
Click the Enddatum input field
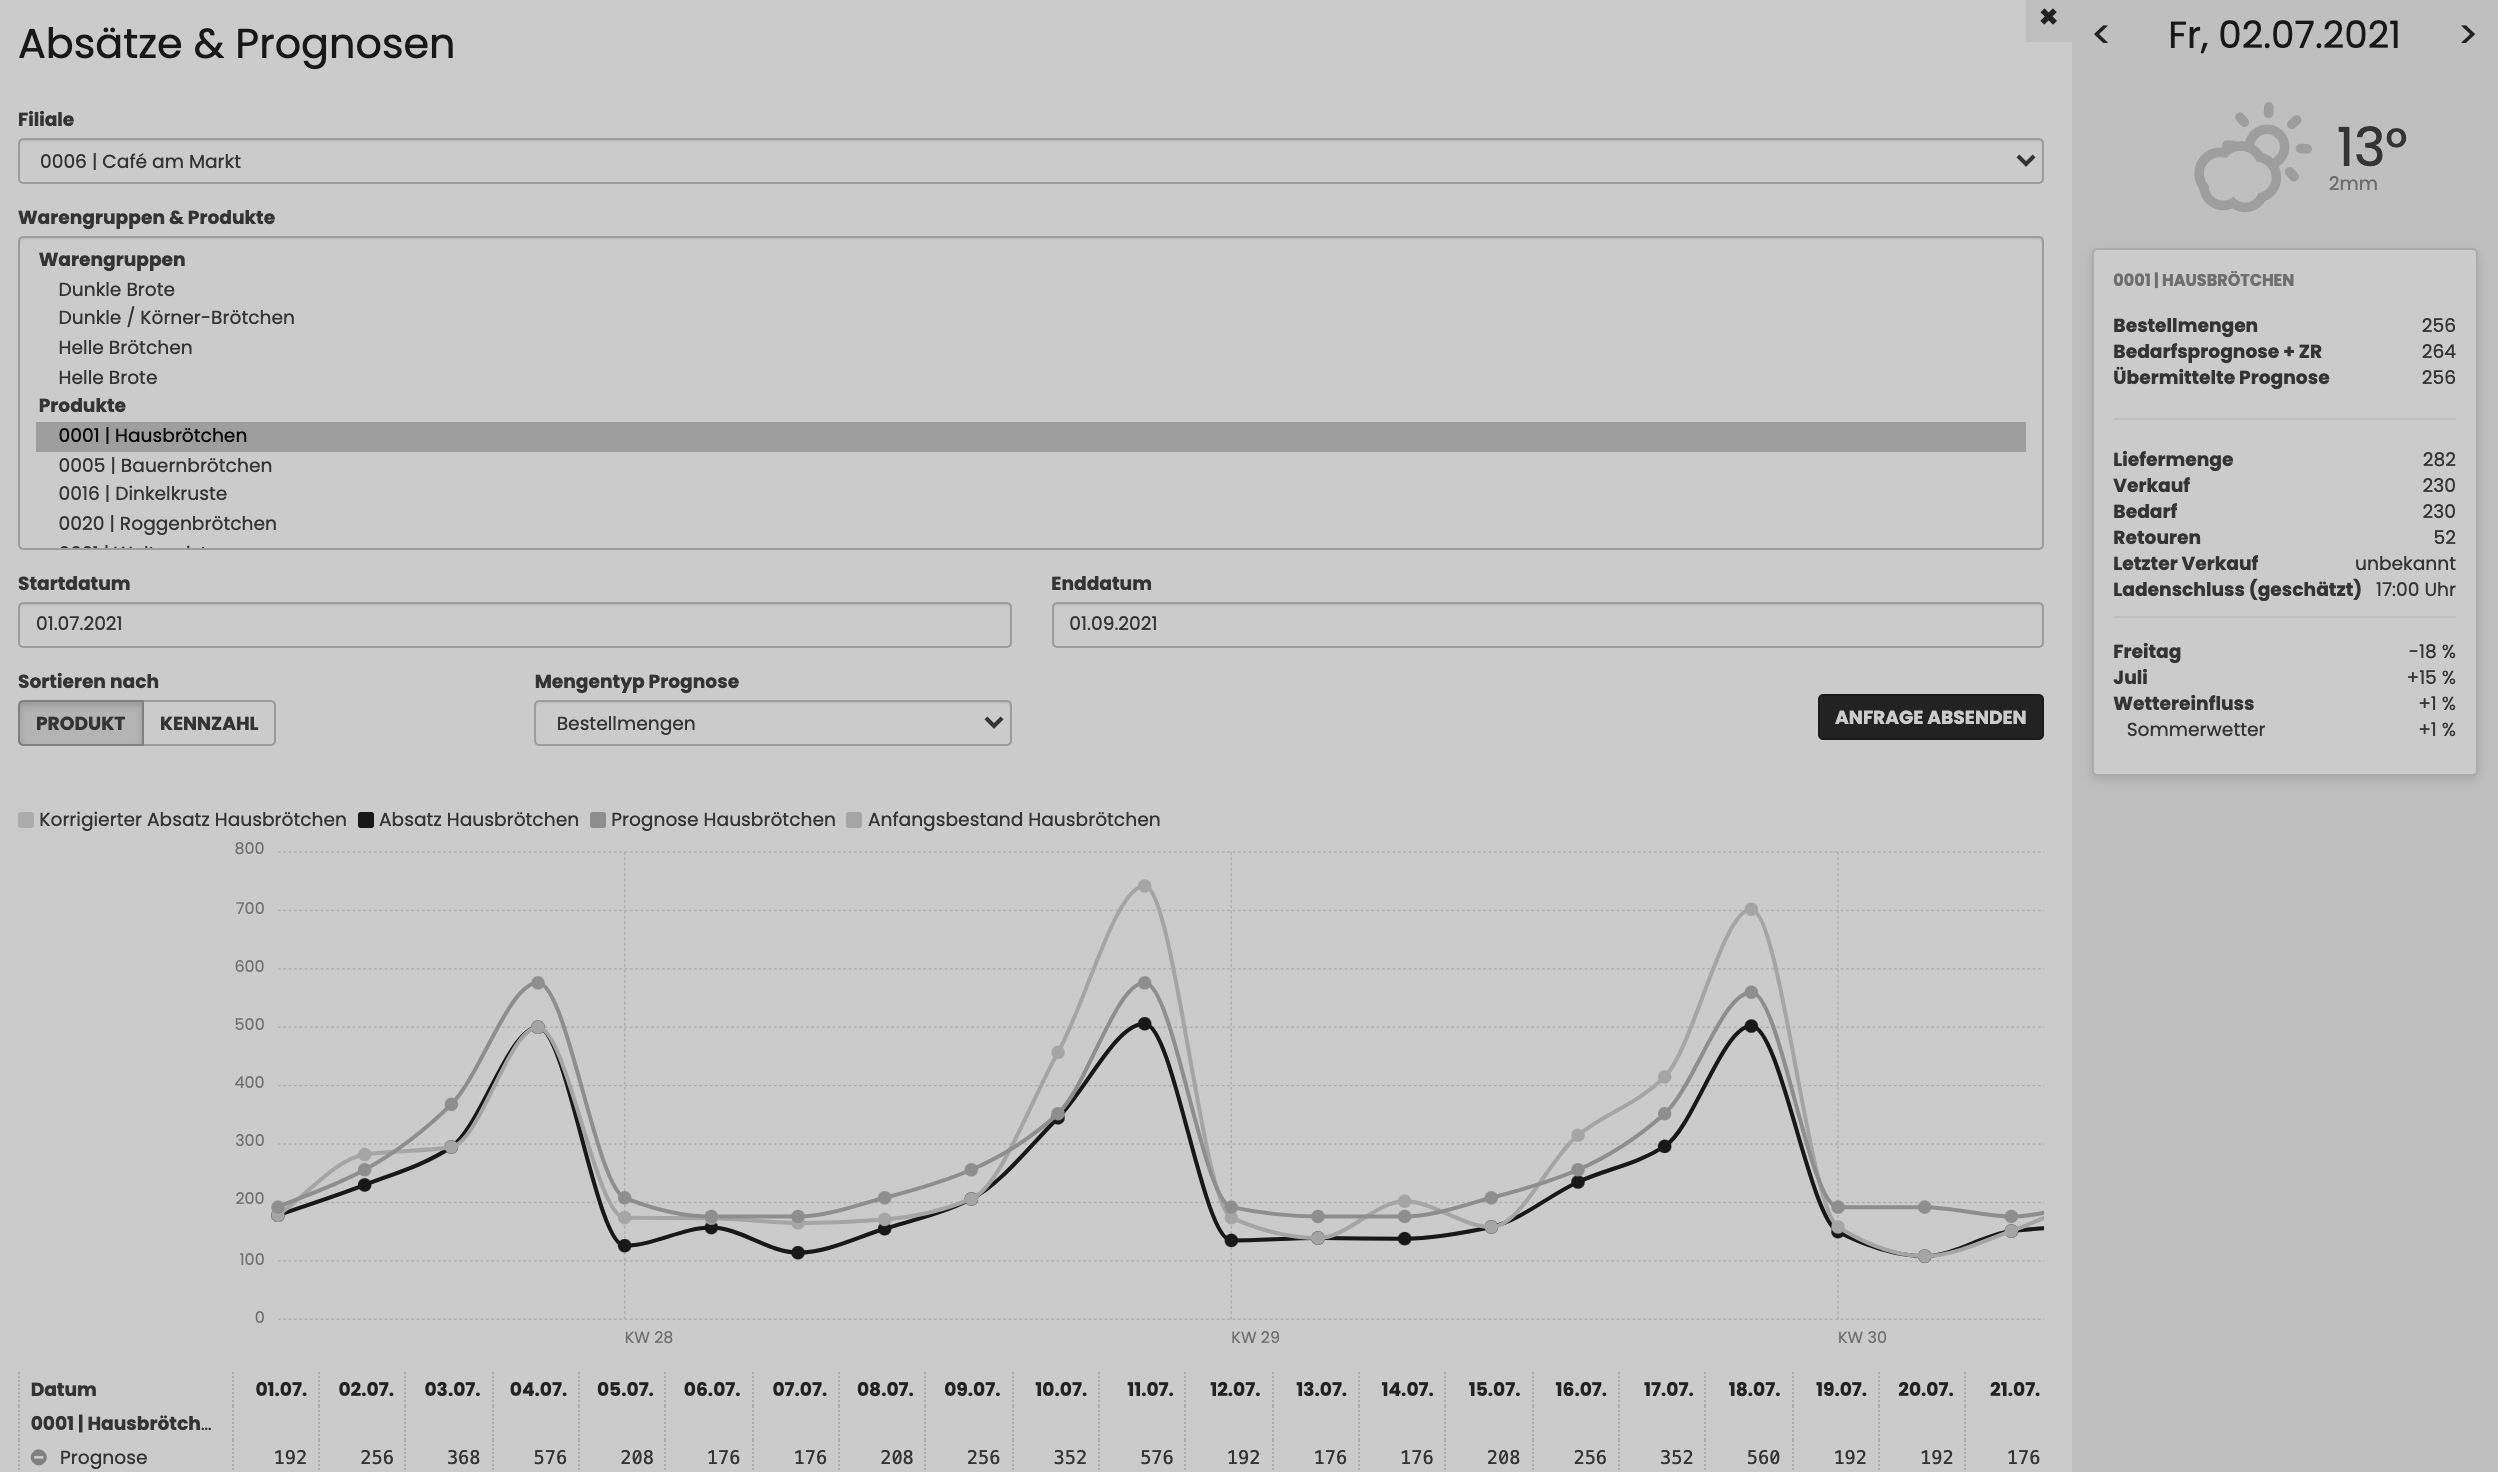(1546, 624)
